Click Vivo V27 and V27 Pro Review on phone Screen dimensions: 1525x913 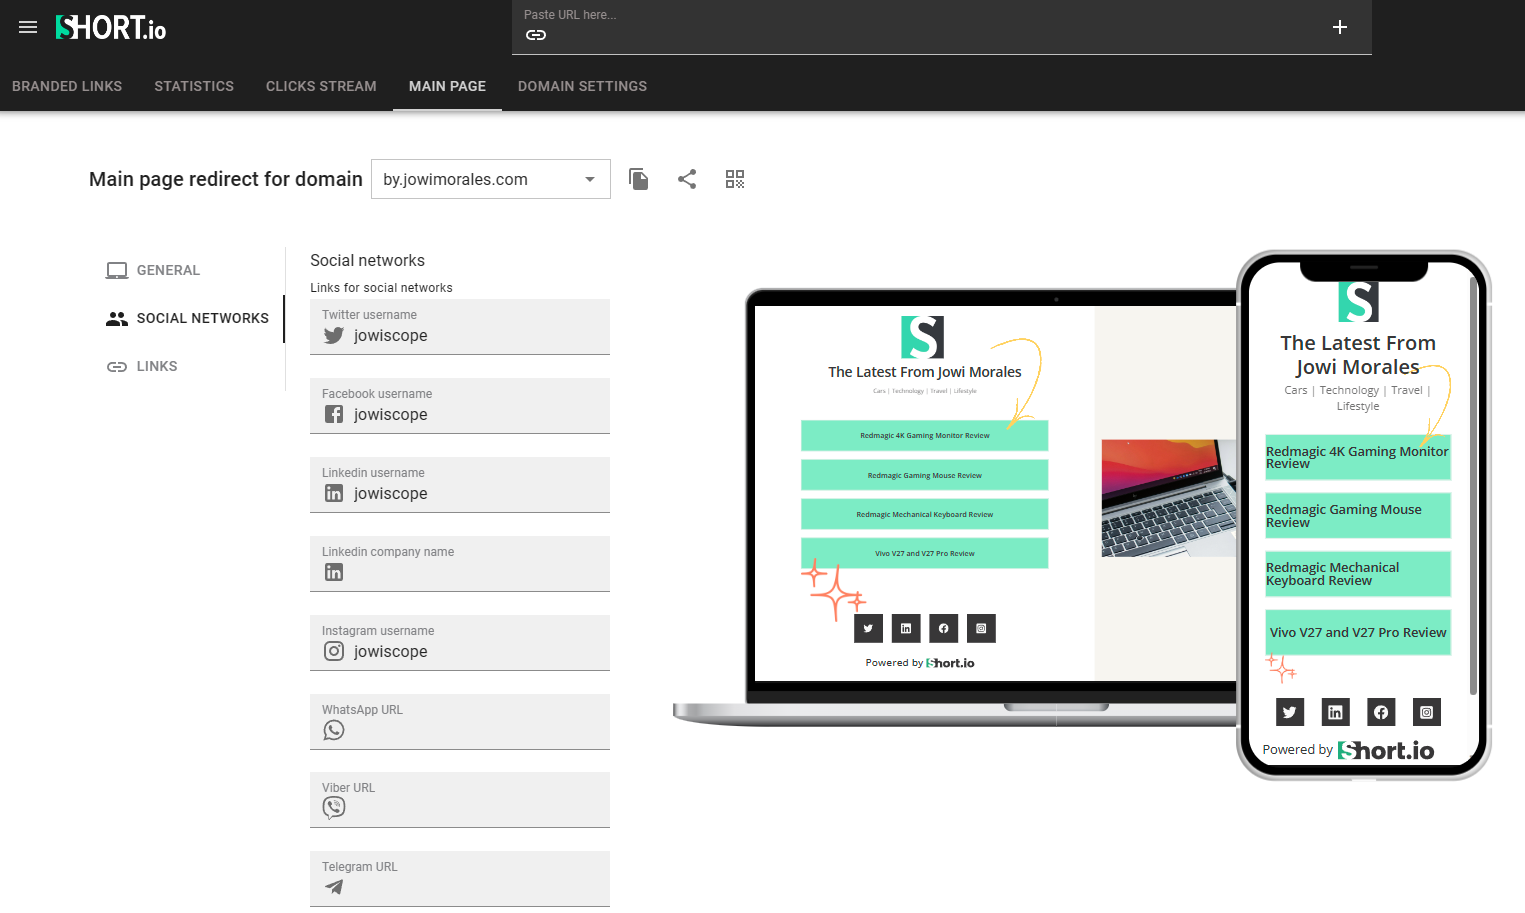[1358, 632]
